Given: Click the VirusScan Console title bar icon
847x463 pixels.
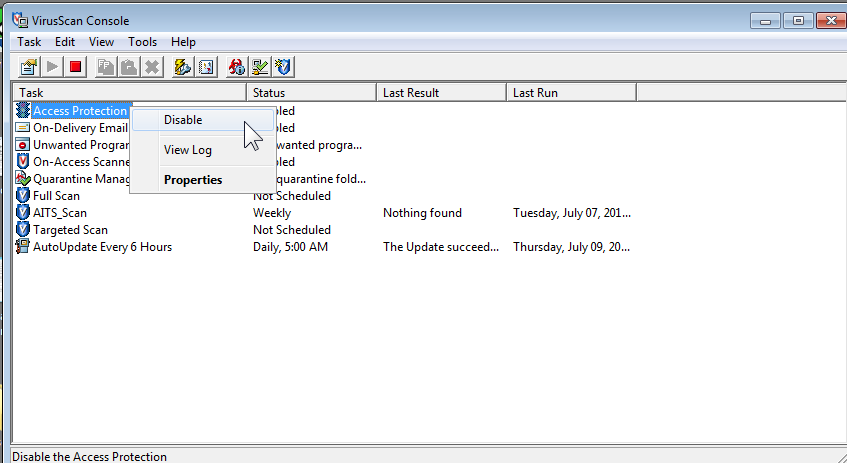Looking at the screenshot, I should coord(21,21).
